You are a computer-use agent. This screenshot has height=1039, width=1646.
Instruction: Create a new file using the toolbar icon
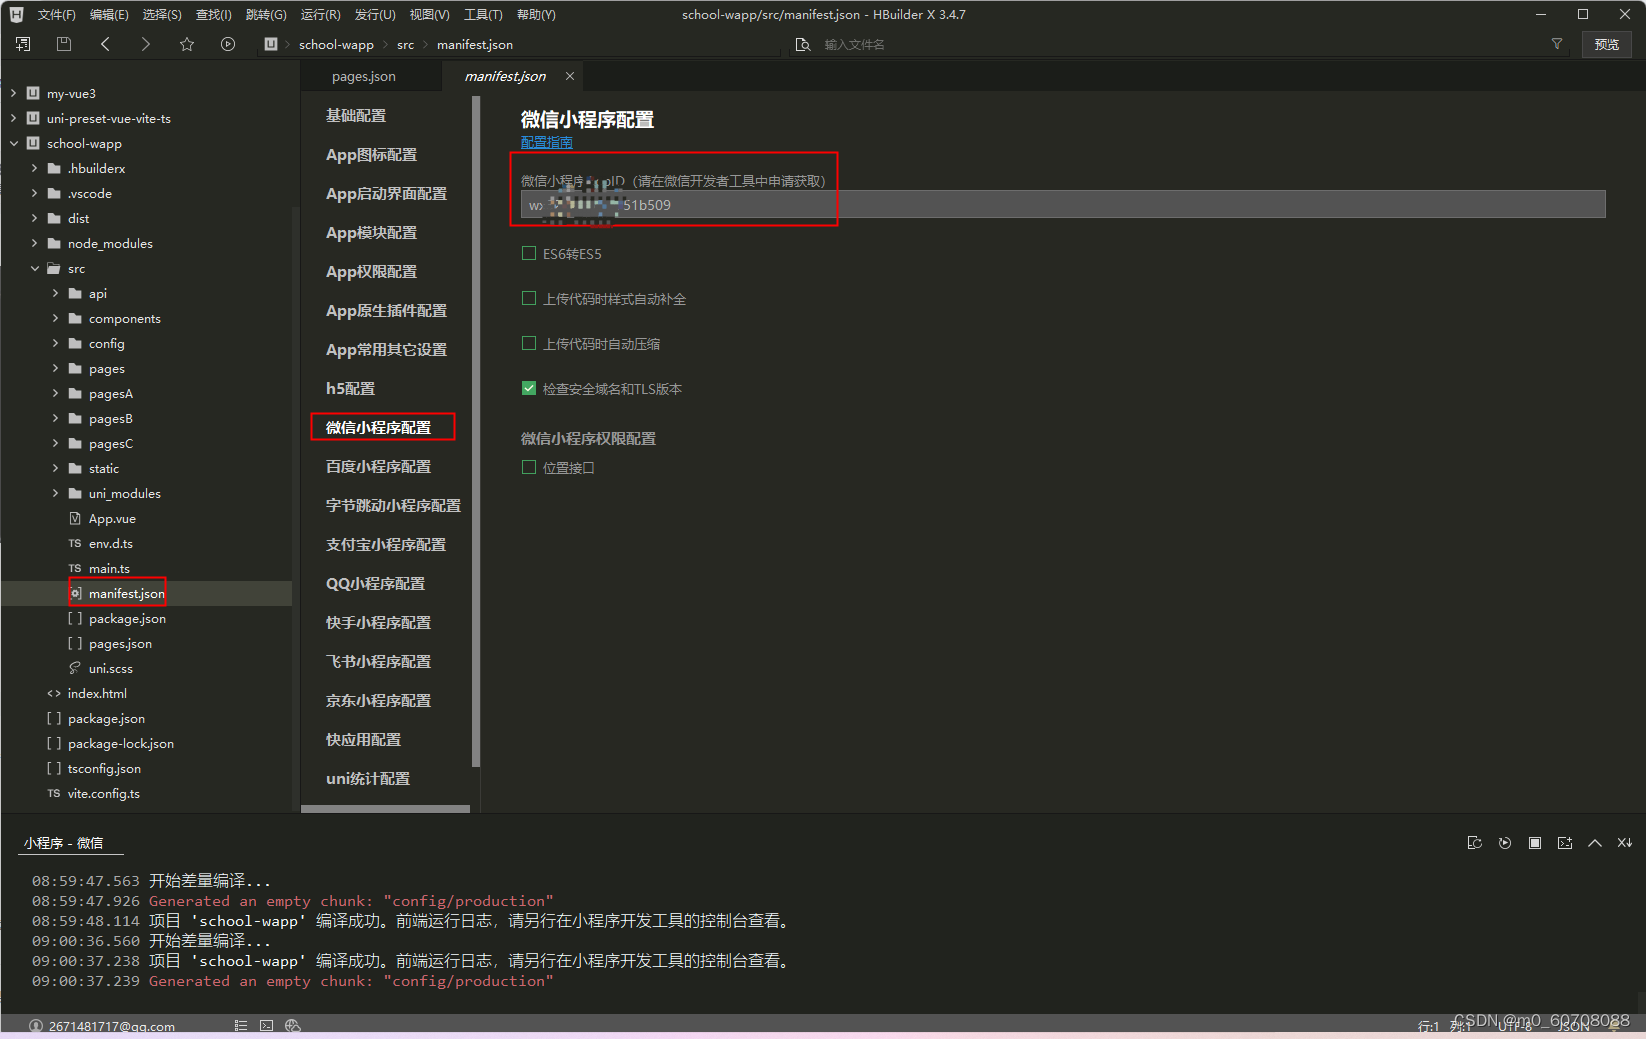pos(22,44)
